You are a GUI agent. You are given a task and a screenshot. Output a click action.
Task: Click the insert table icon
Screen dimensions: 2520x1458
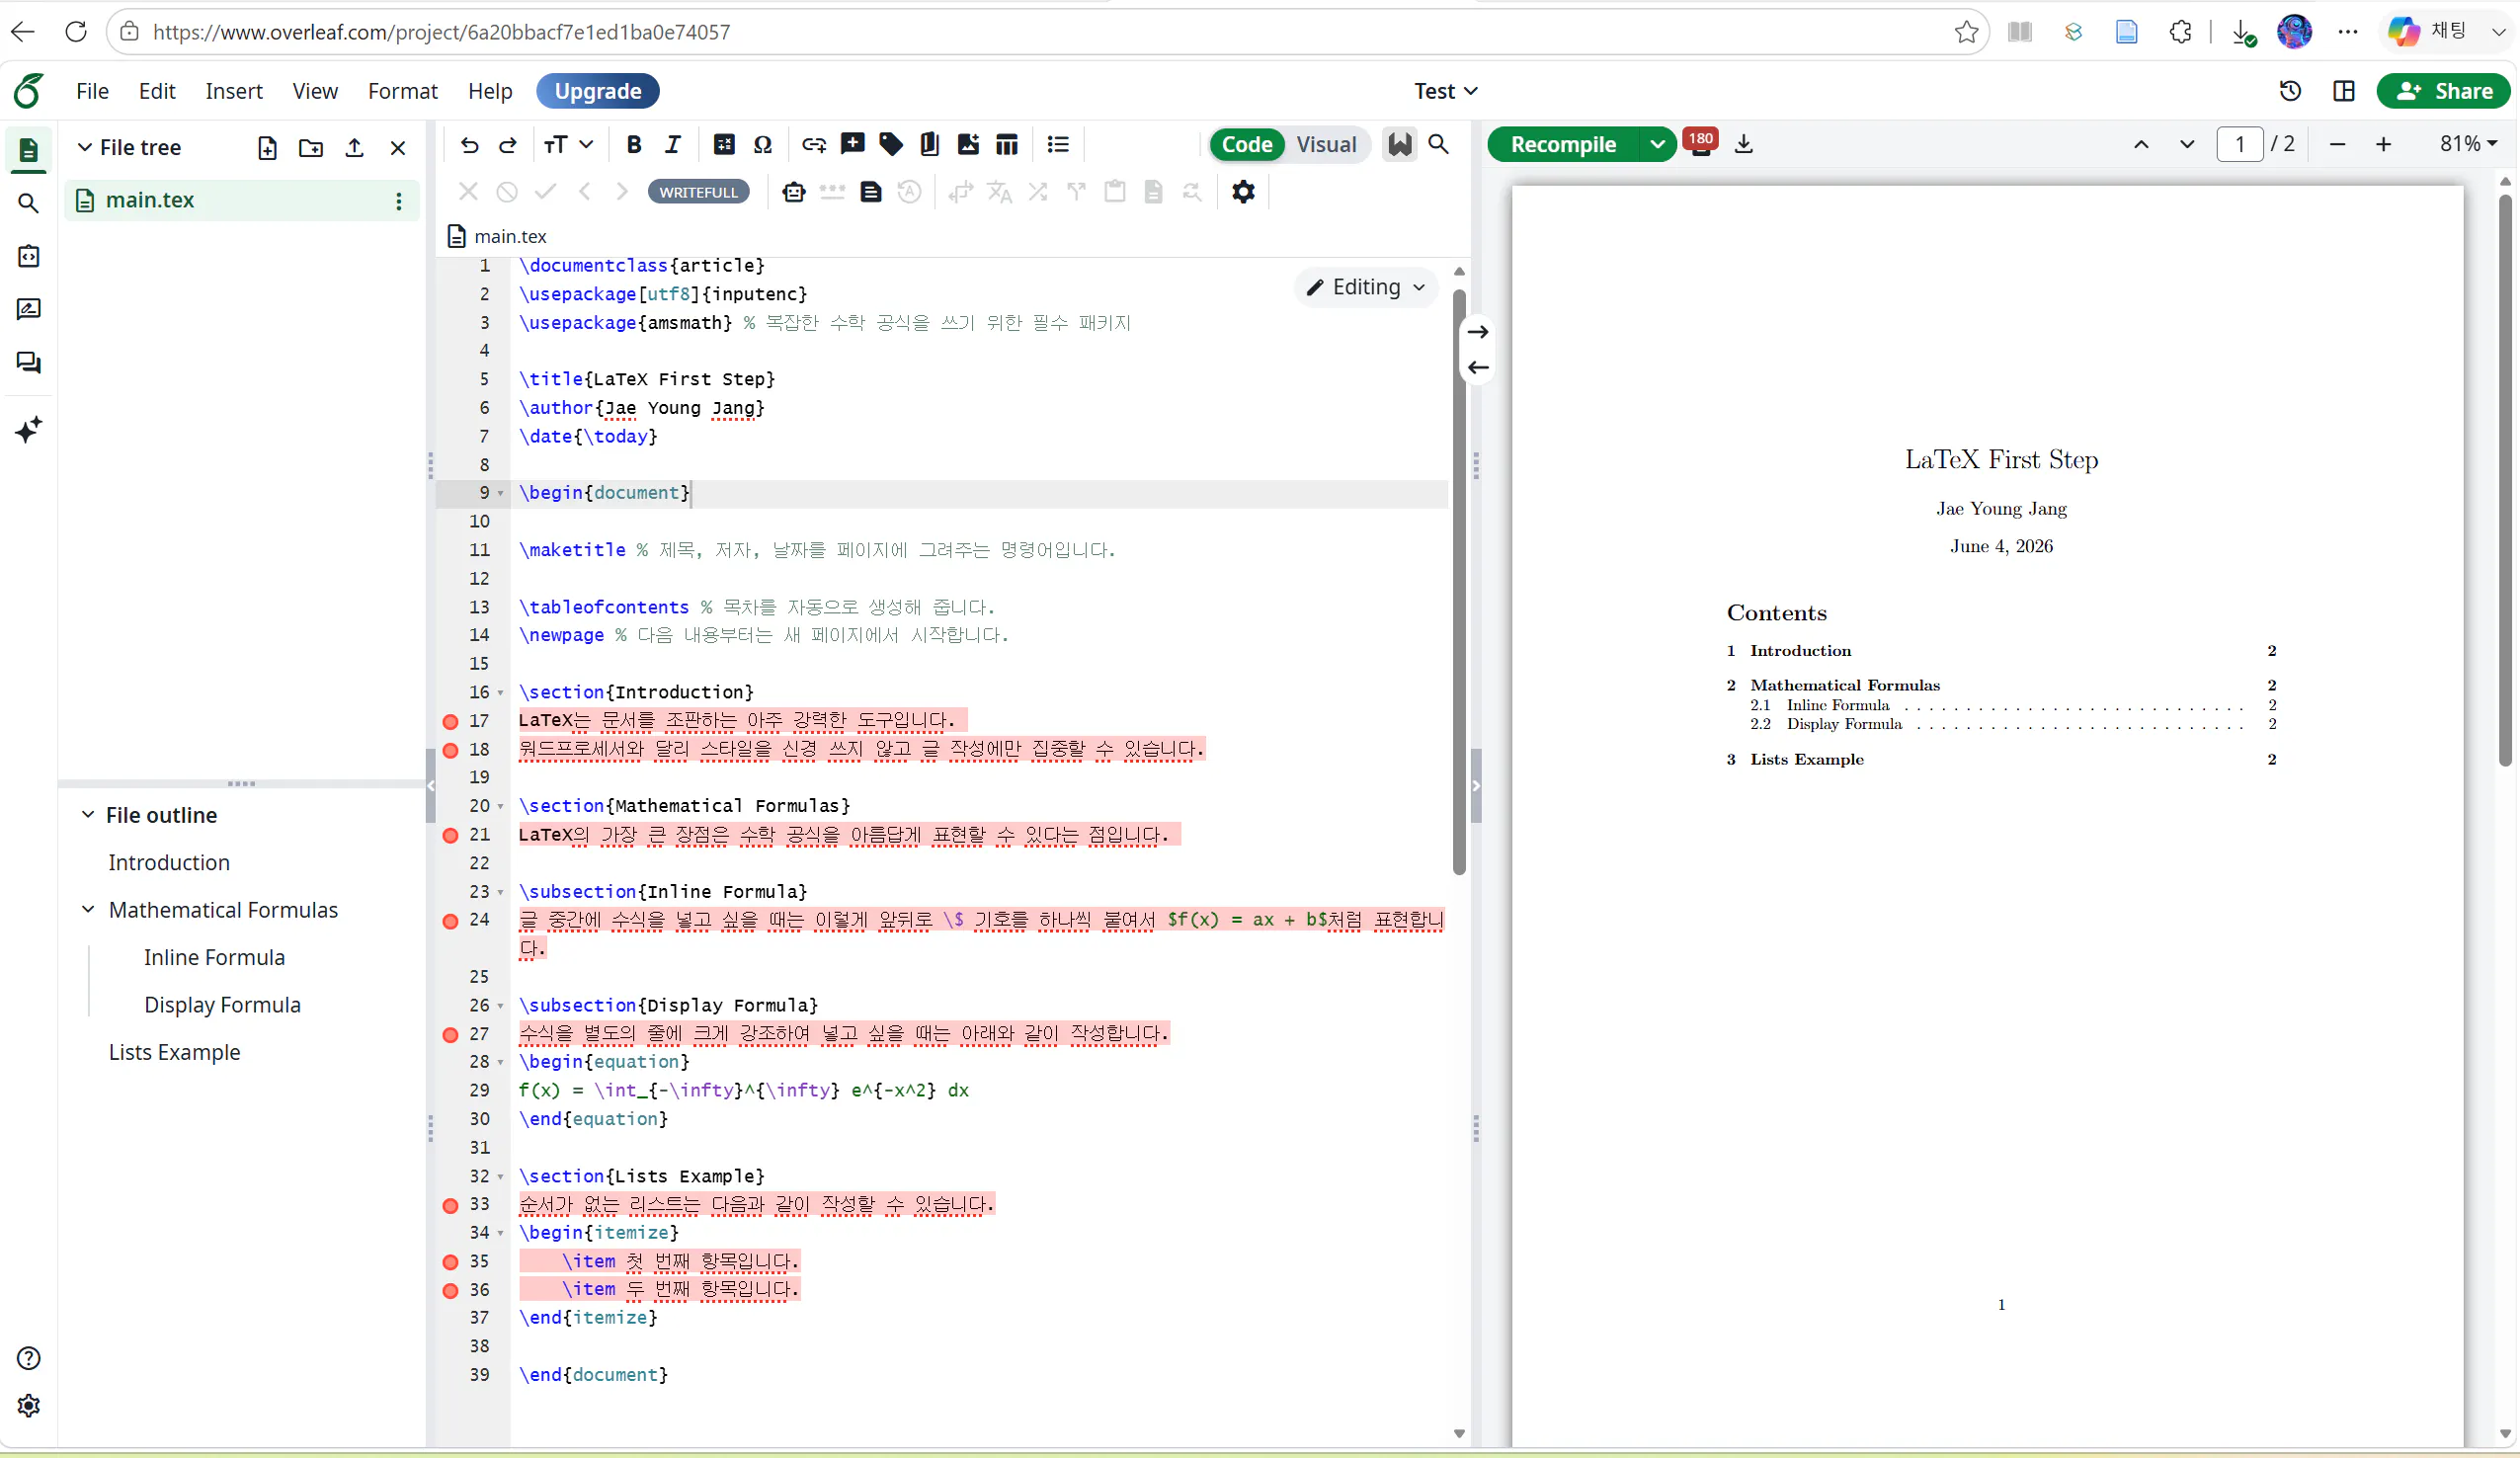click(x=1007, y=145)
